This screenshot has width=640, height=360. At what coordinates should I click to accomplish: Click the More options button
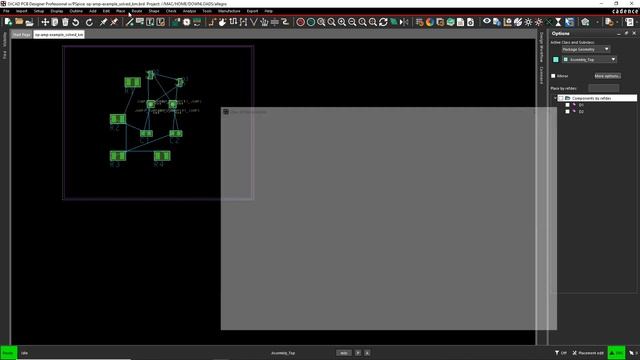pos(607,76)
